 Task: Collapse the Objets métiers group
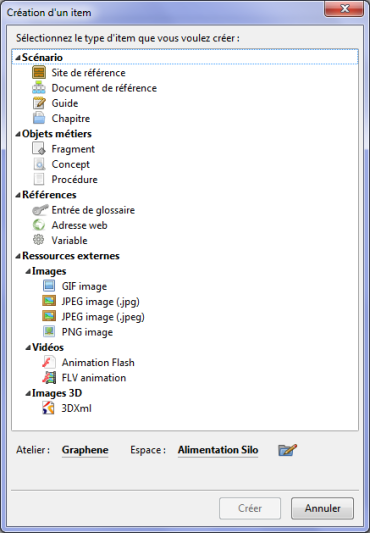point(18,134)
